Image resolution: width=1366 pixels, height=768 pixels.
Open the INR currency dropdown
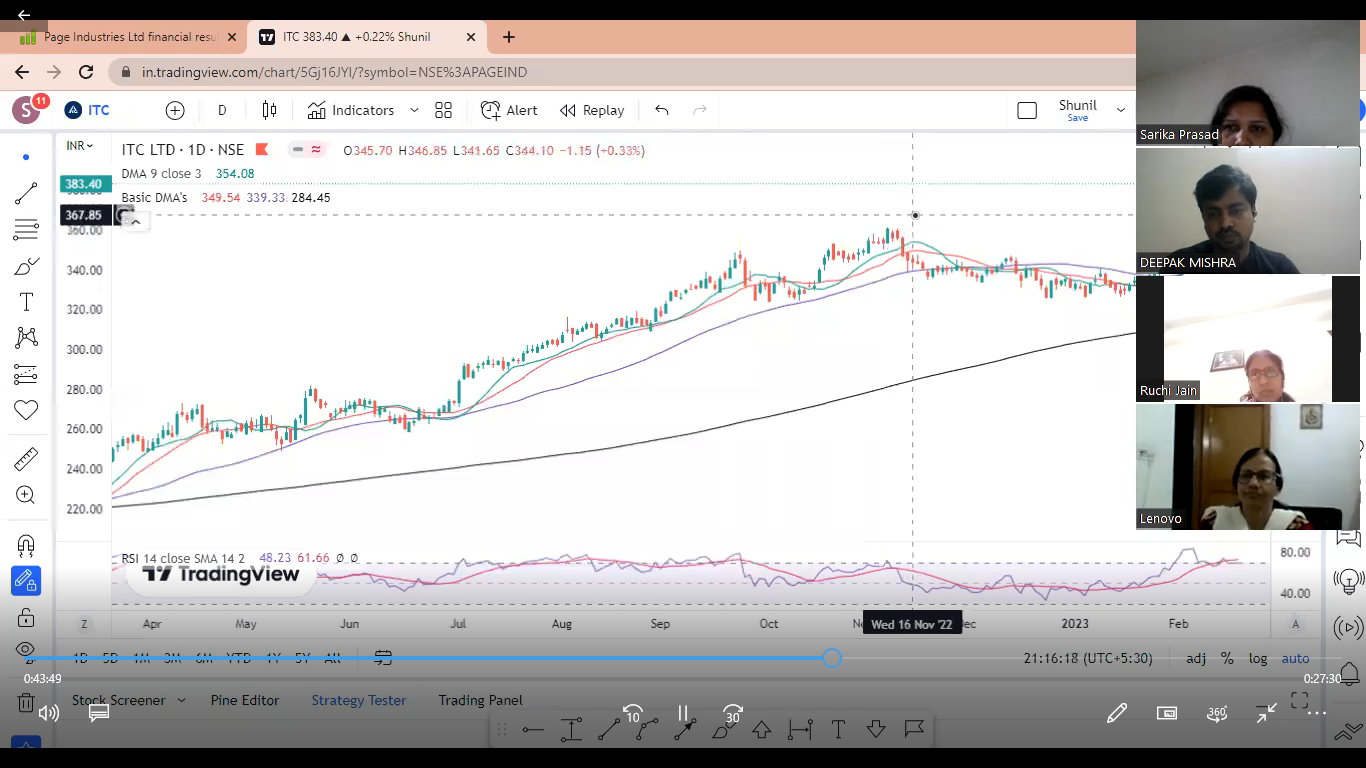coord(79,146)
